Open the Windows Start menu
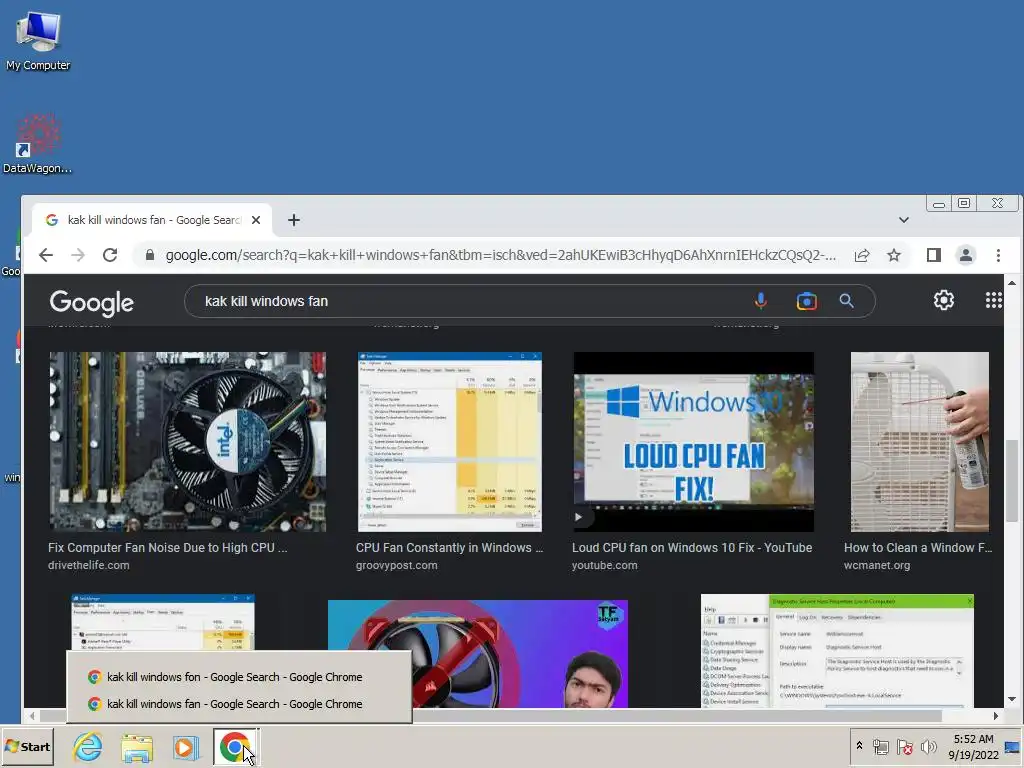Image resolution: width=1024 pixels, height=768 pixels. click(x=27, y=746)
